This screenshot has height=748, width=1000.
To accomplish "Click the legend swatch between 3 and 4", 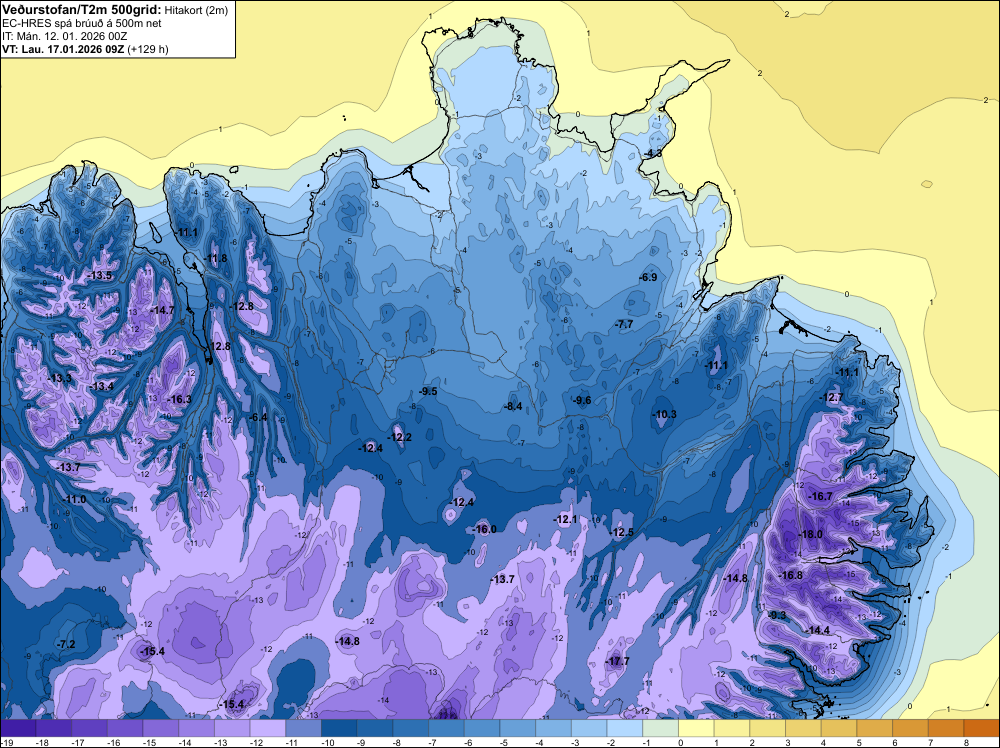I will (803, 728).
